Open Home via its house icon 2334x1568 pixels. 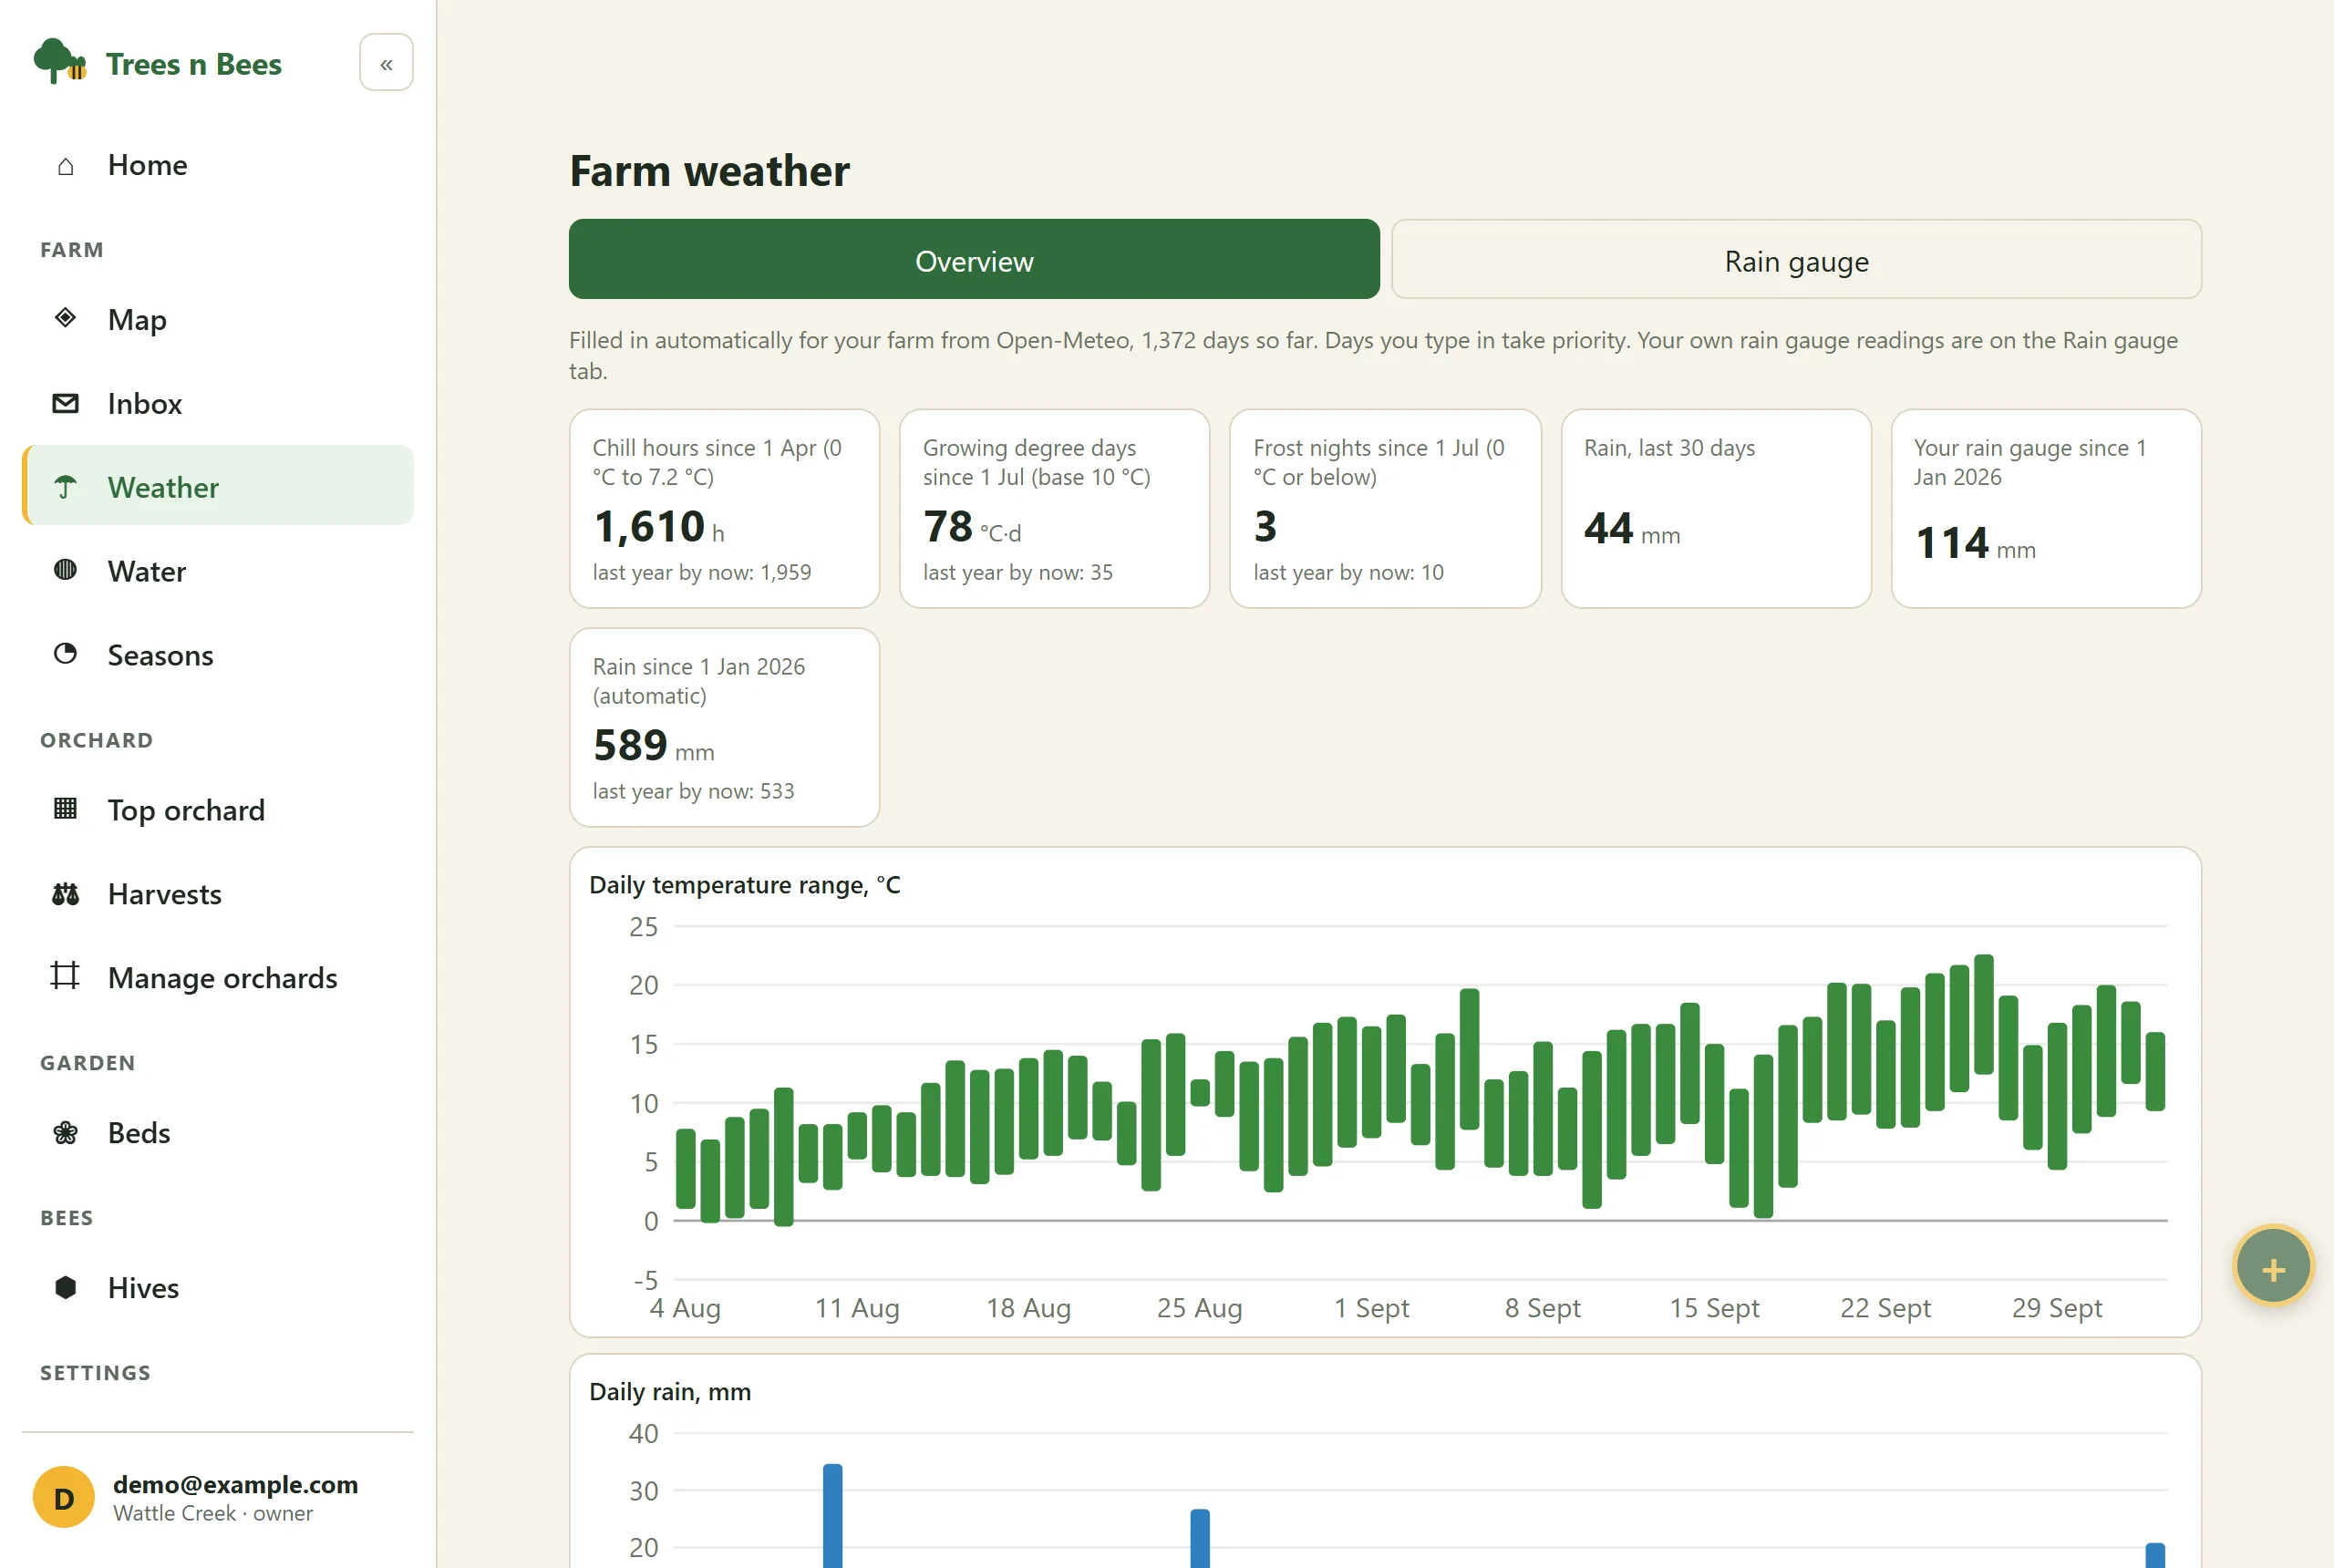66,165
